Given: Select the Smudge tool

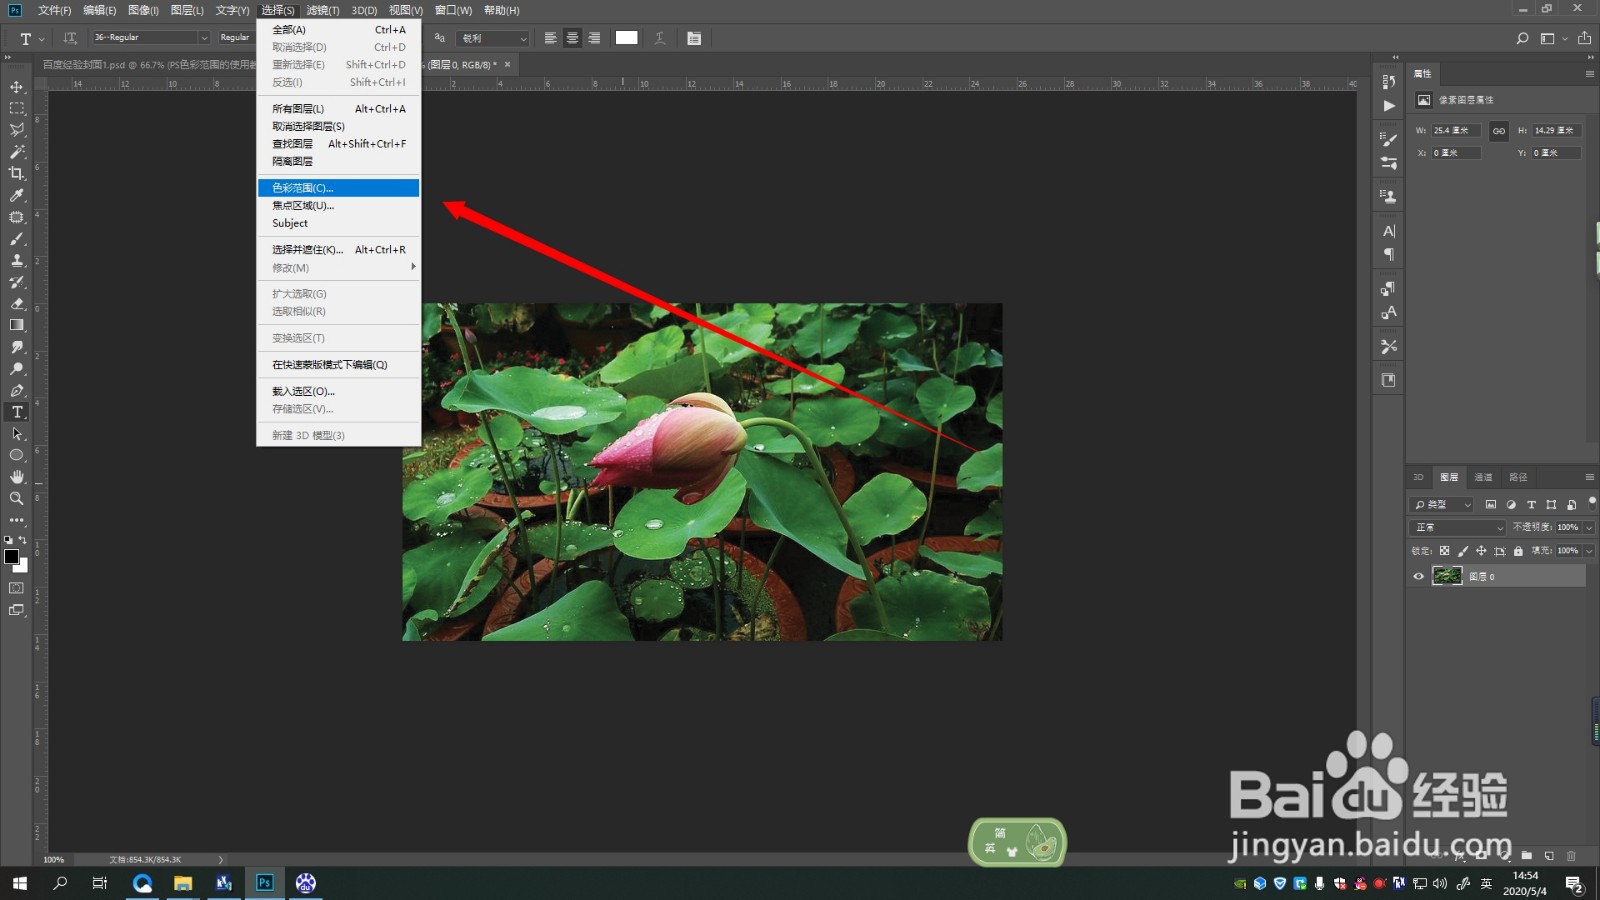Looking at the screenshot, I should (x=17, y=347).
